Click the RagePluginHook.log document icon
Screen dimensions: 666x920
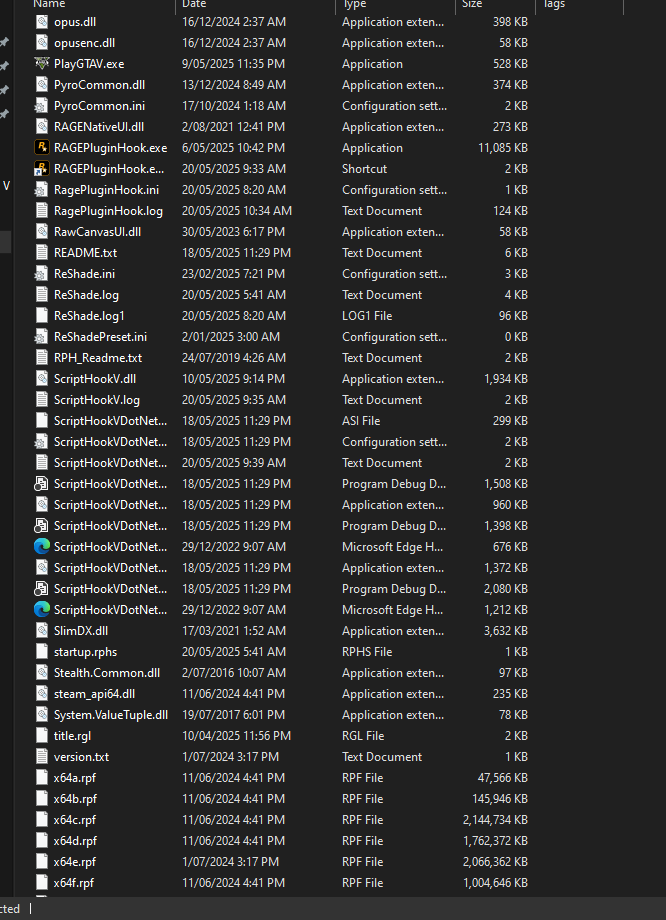(42, 211)
